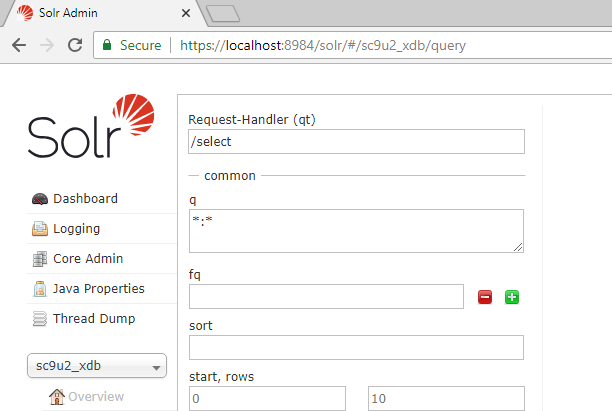This screenshot has height=411, width=612.
Task: Click the q textarea resize handle
Action: [518, 247]
